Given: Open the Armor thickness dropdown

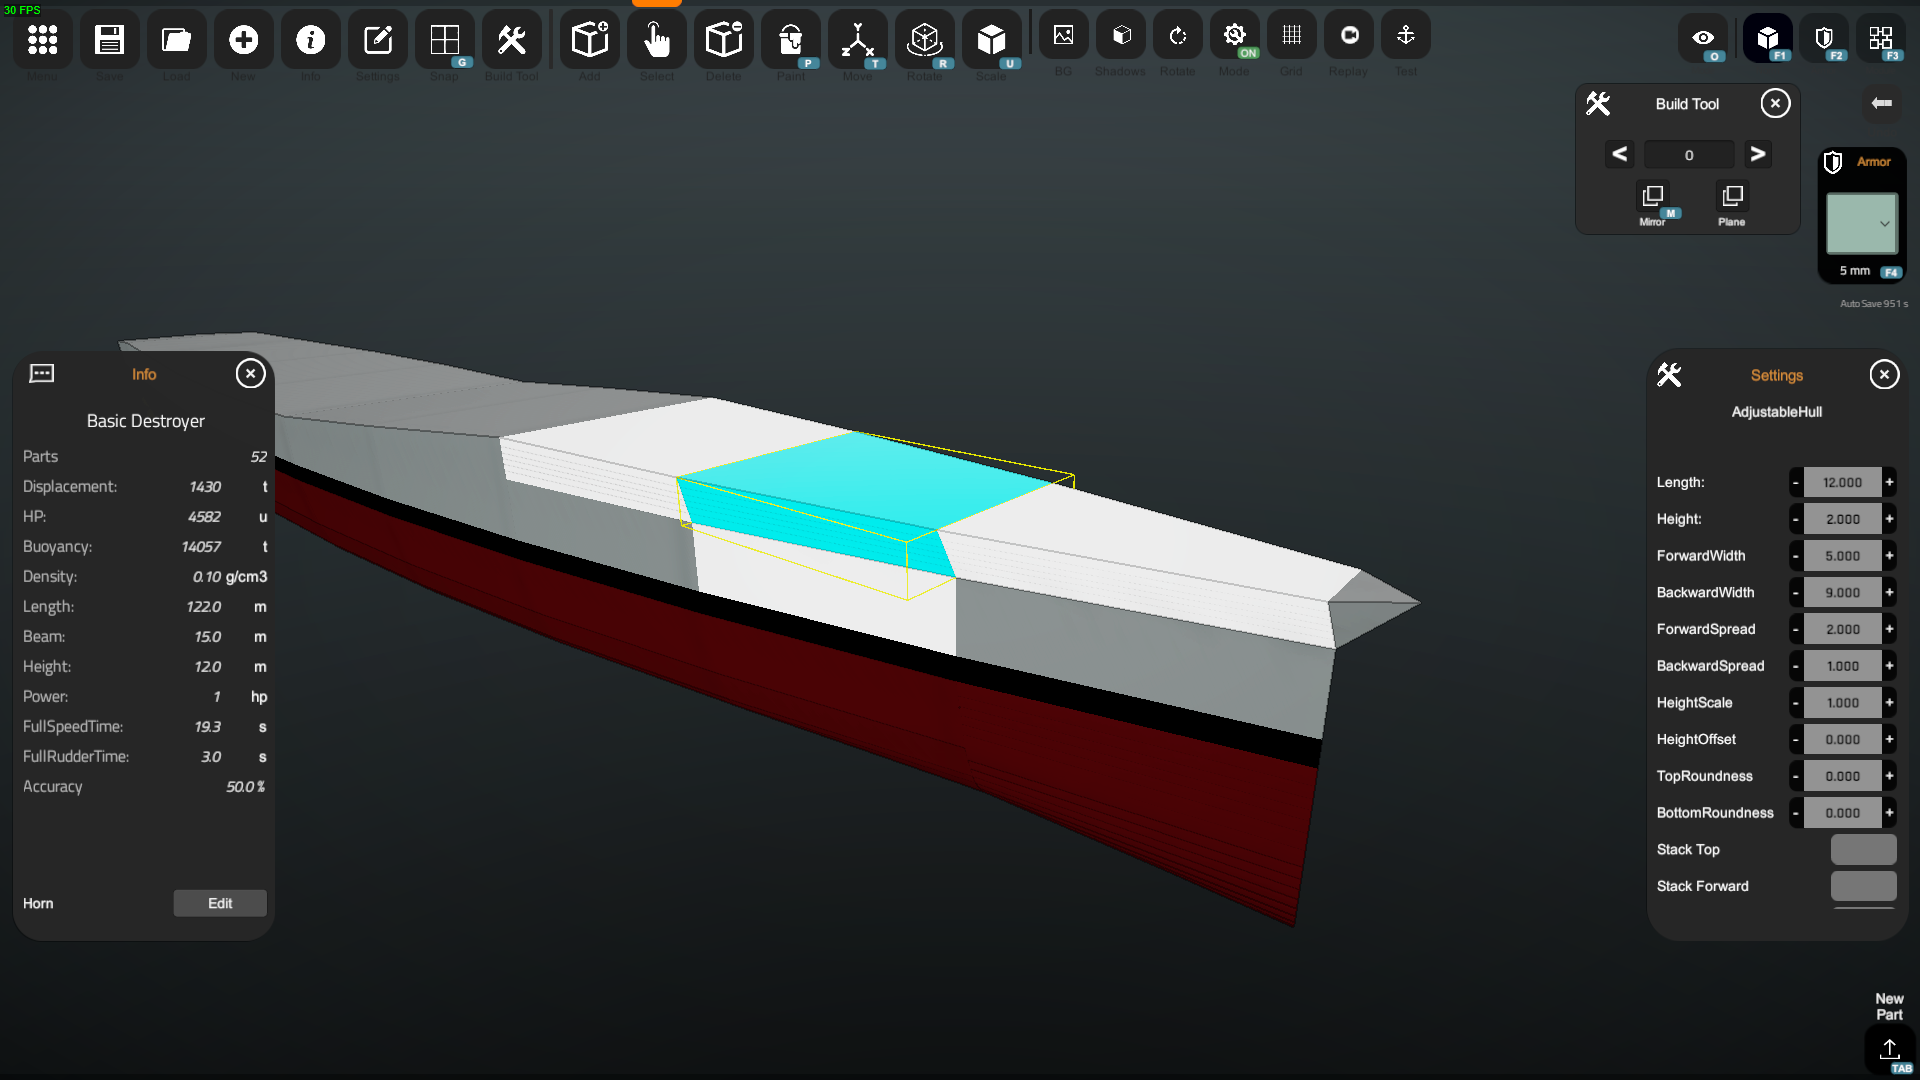Looking at the screenshot, I should pyautogui.click(x=1862, y=223).
